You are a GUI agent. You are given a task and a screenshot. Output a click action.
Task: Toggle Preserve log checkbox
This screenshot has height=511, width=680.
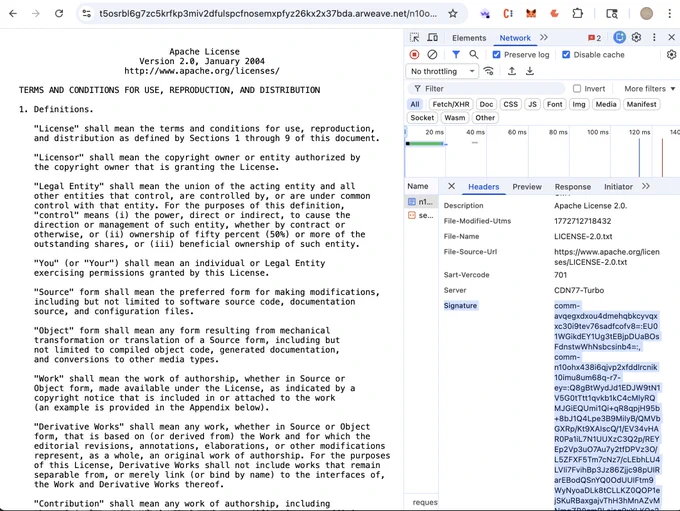(x=497, y=55)
